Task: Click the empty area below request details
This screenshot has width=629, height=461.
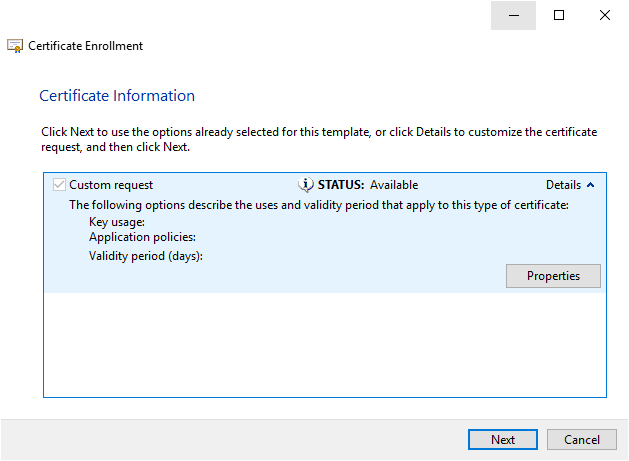Action: [325, 345]
